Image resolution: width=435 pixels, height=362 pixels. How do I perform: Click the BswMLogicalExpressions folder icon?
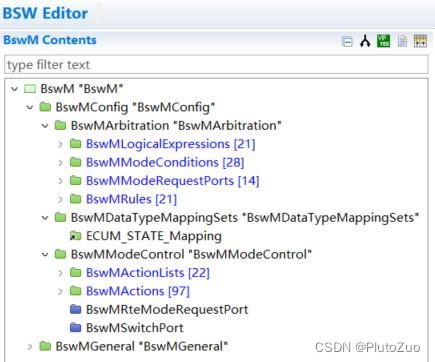76,144
